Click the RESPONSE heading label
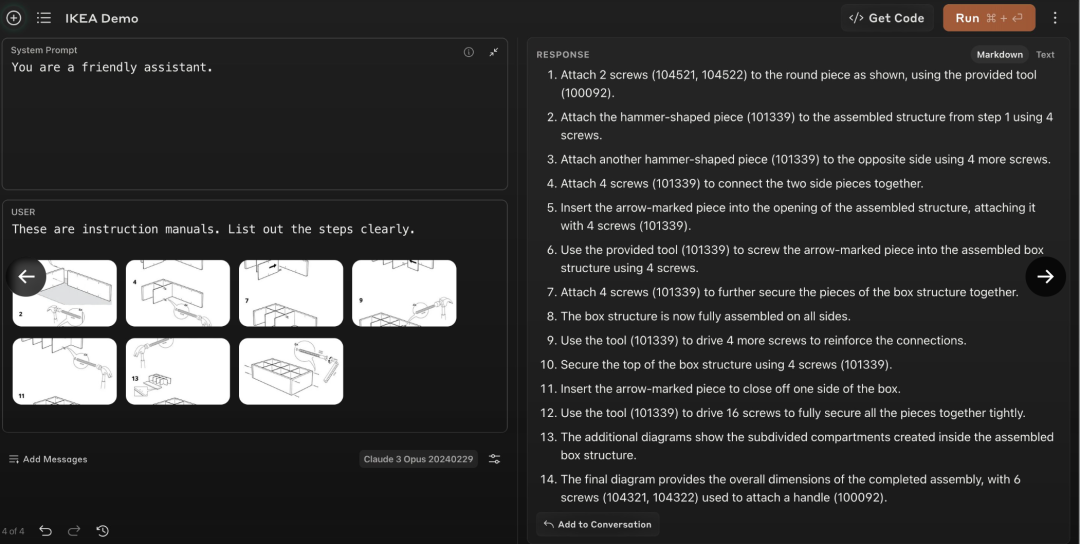 tap(563, 54)
